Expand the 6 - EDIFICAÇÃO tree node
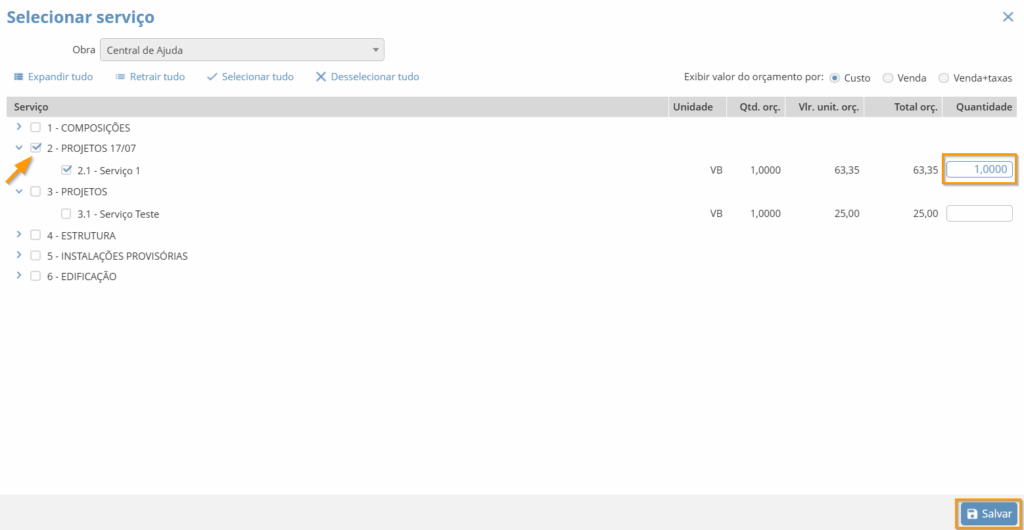This screenshot has height=530, width=1024. point(19,276)
